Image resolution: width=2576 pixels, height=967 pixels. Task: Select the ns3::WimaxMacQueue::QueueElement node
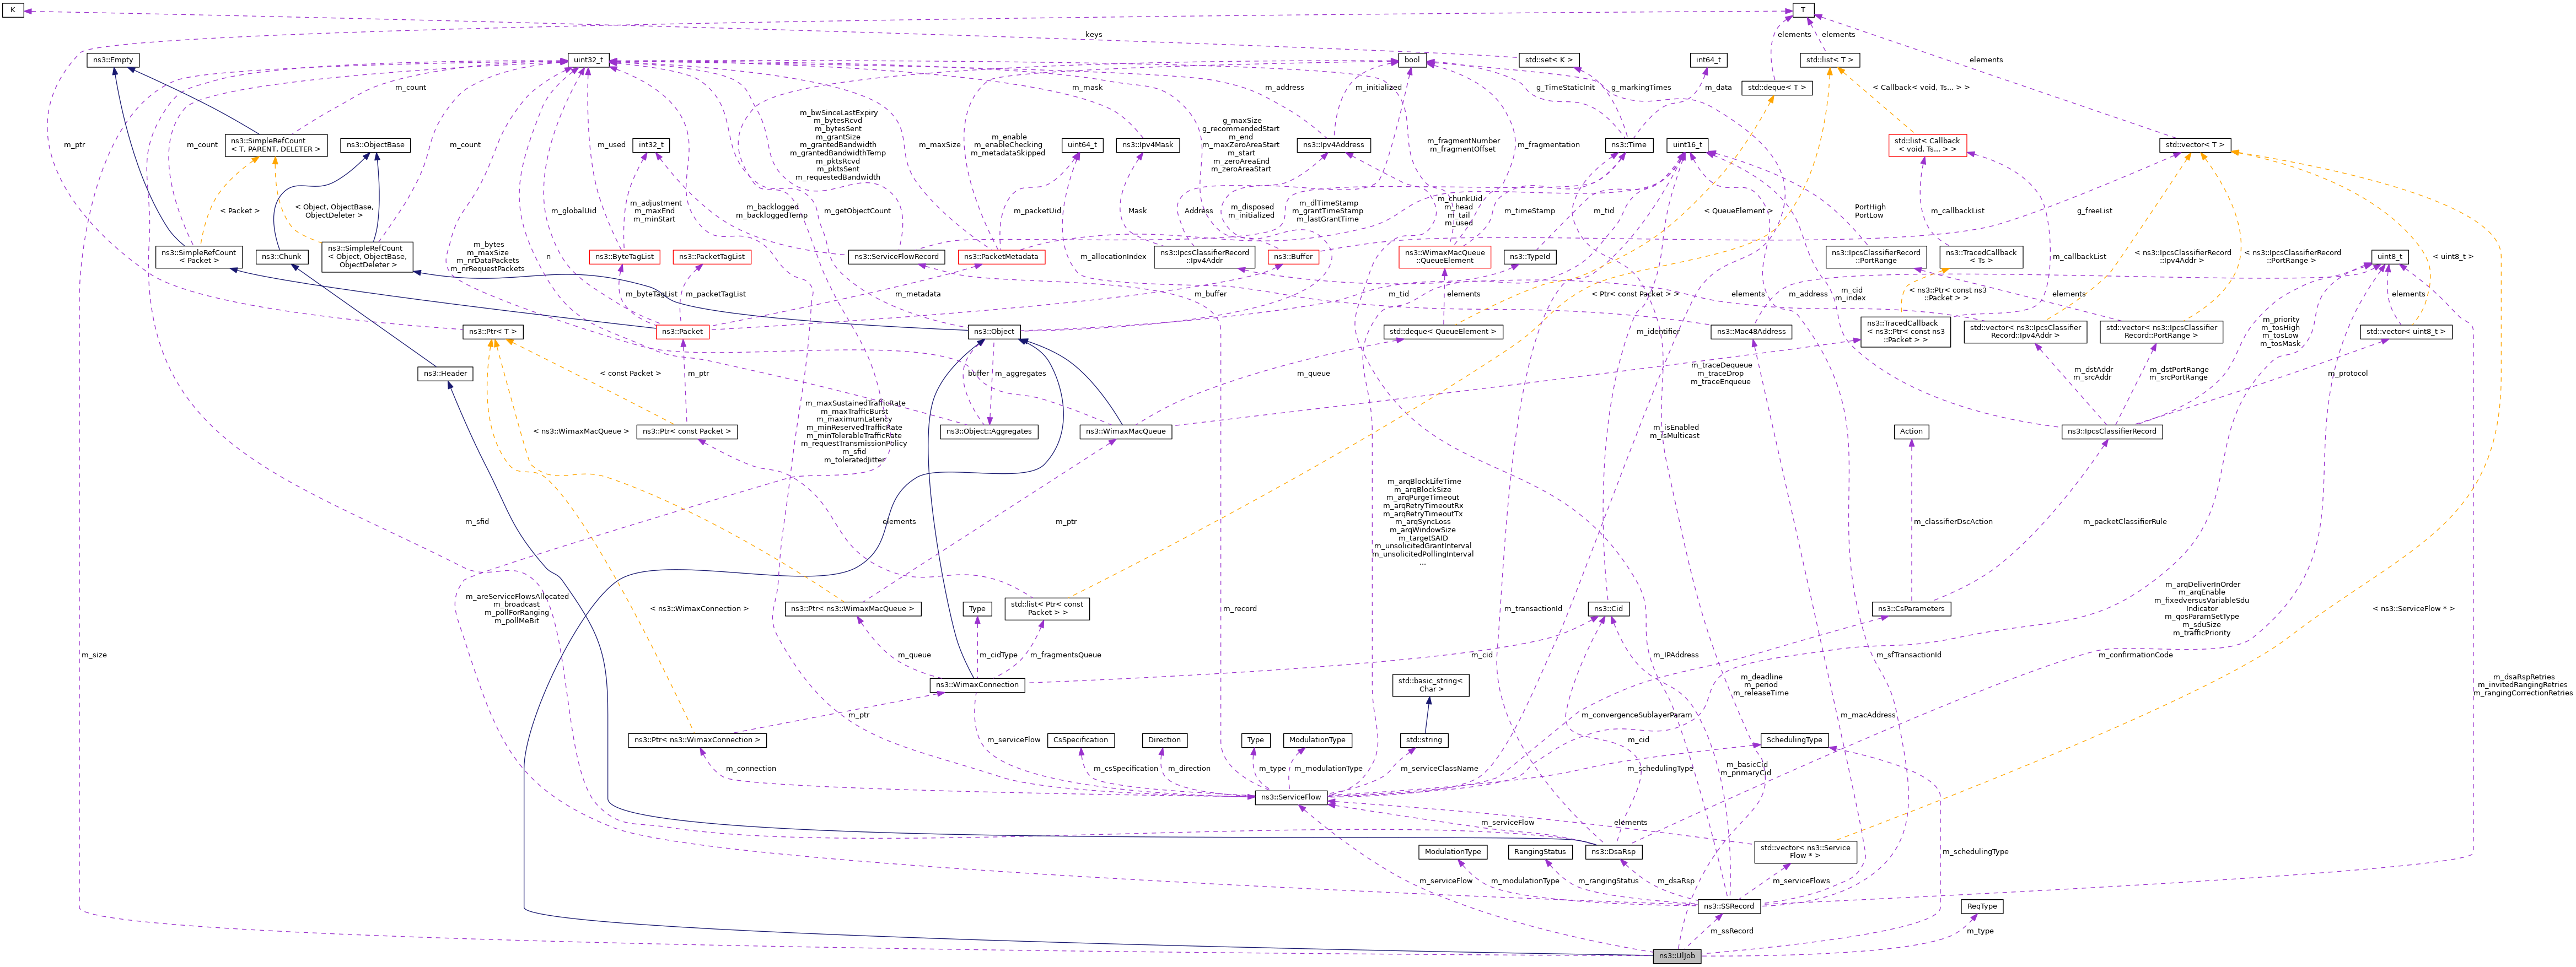(x=1445, y=257)
